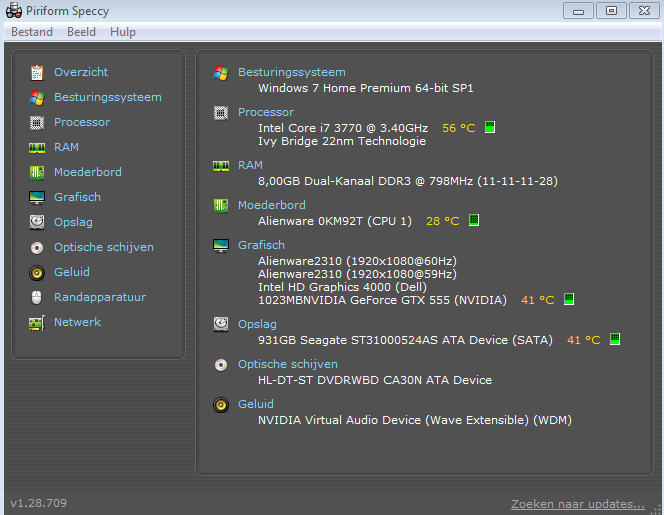Click the Besturingssysteem heading in summary

[292, 72]
